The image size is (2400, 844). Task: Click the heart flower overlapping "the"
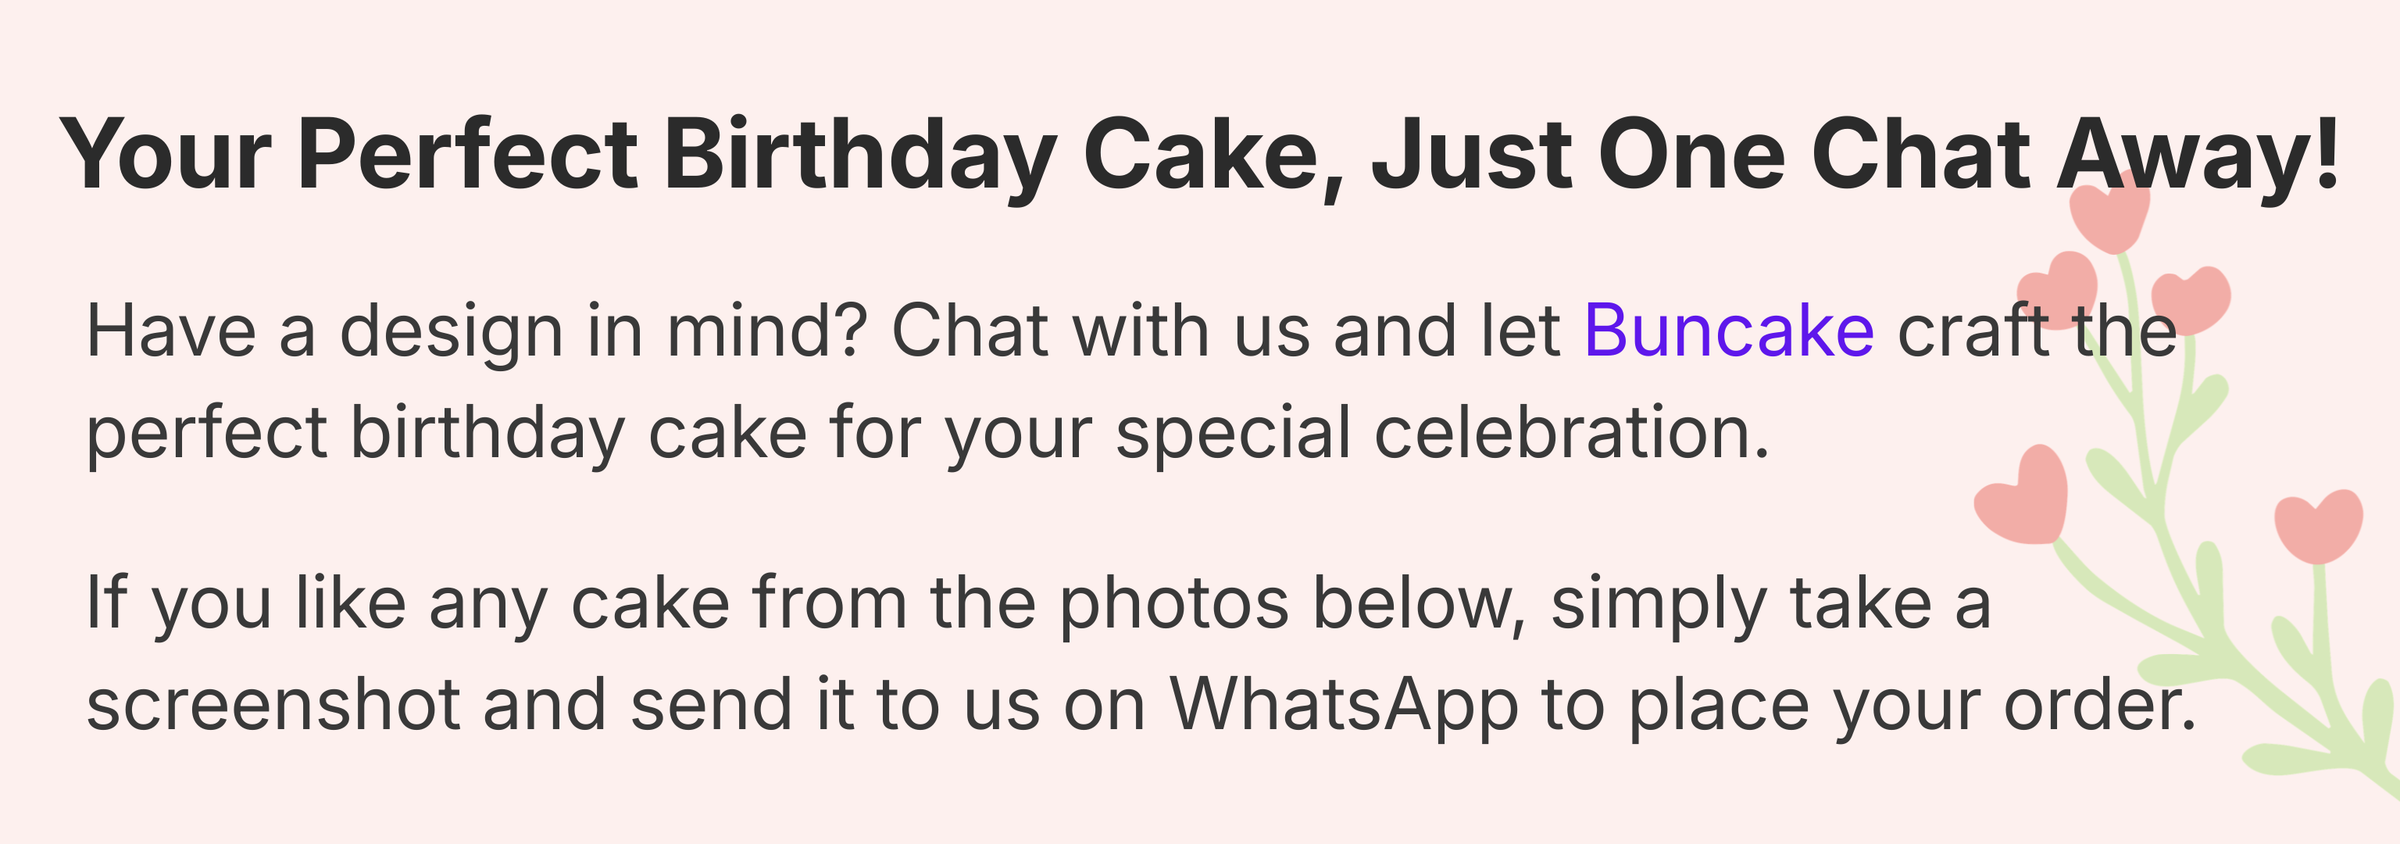(2192, 298)
